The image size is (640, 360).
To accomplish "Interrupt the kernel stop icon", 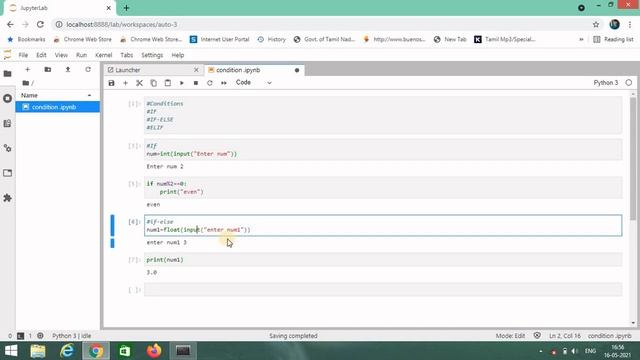I will (x=196, y=83).
